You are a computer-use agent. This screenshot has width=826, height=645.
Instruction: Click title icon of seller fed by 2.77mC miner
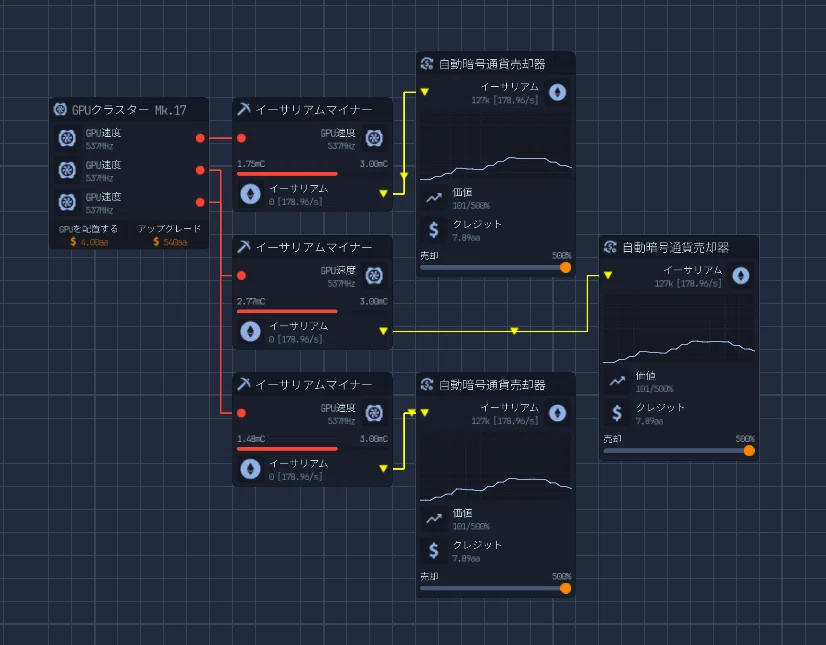(611, 247)
